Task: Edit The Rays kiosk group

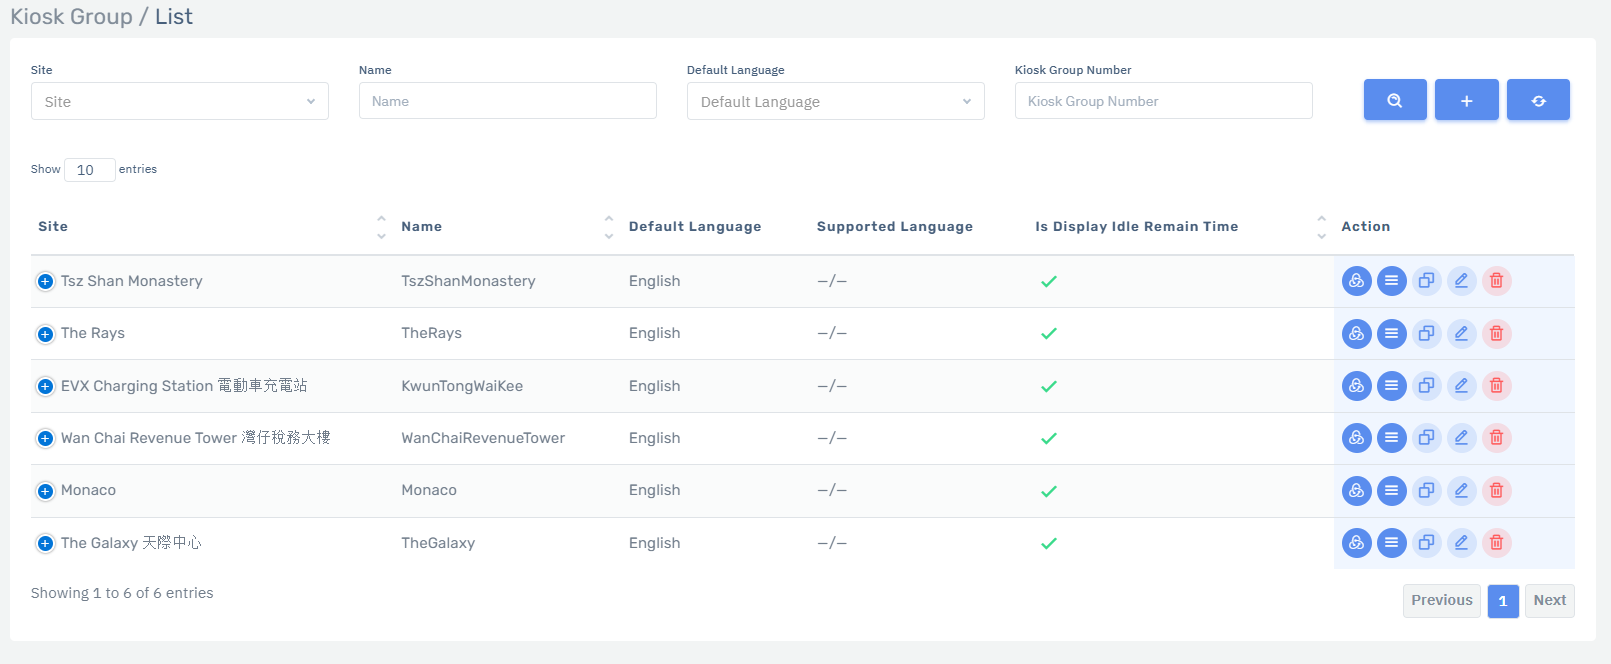Action: pos(1461,334)
